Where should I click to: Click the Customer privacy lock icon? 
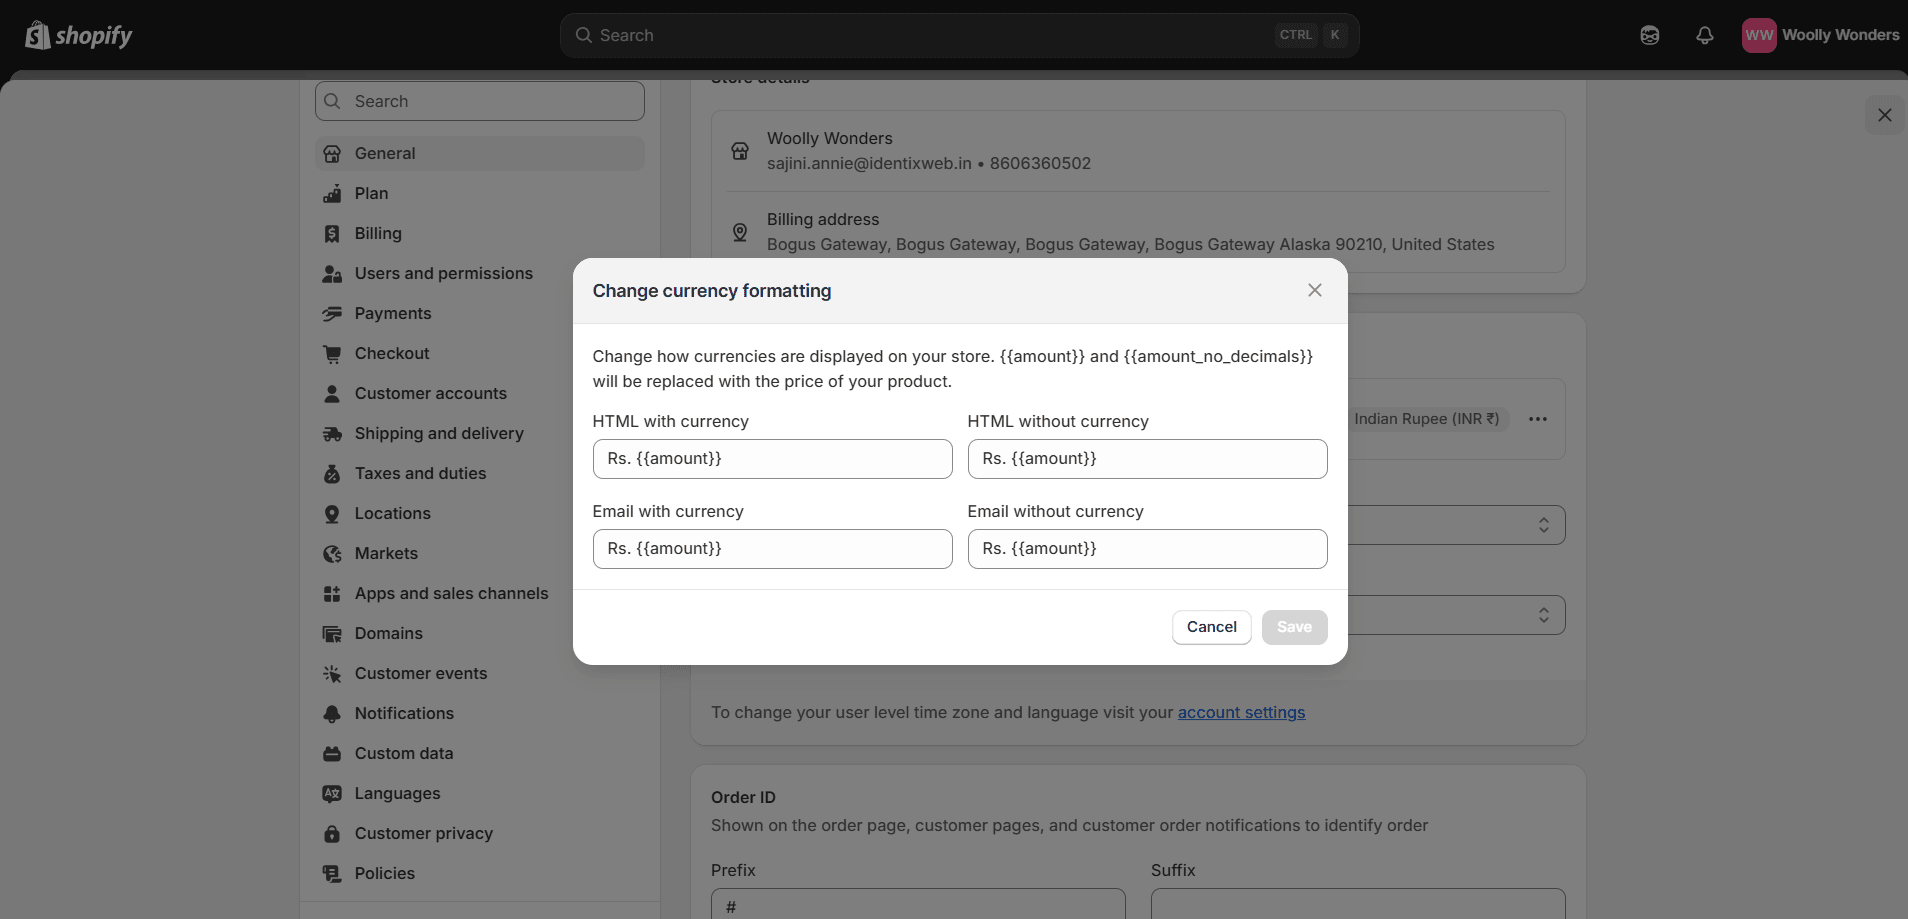coord(332,833)
